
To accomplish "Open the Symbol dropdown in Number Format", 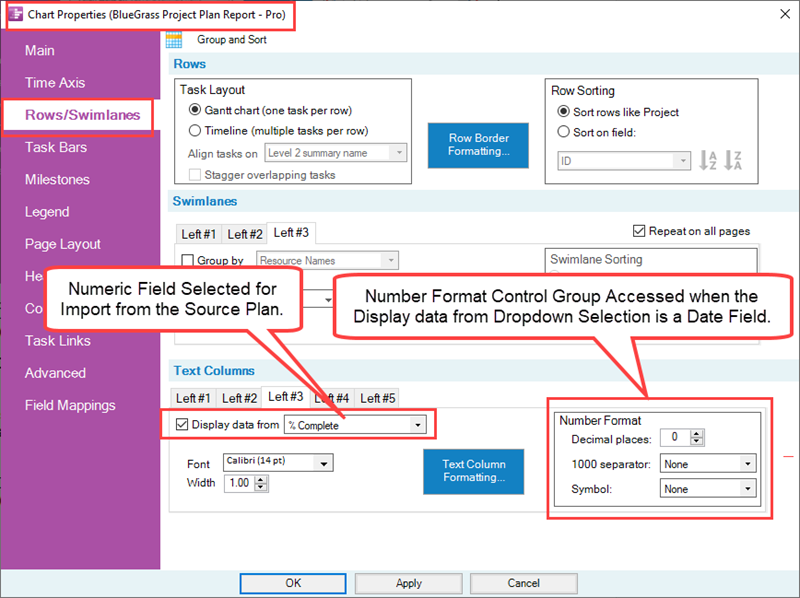I will point(749,489).
